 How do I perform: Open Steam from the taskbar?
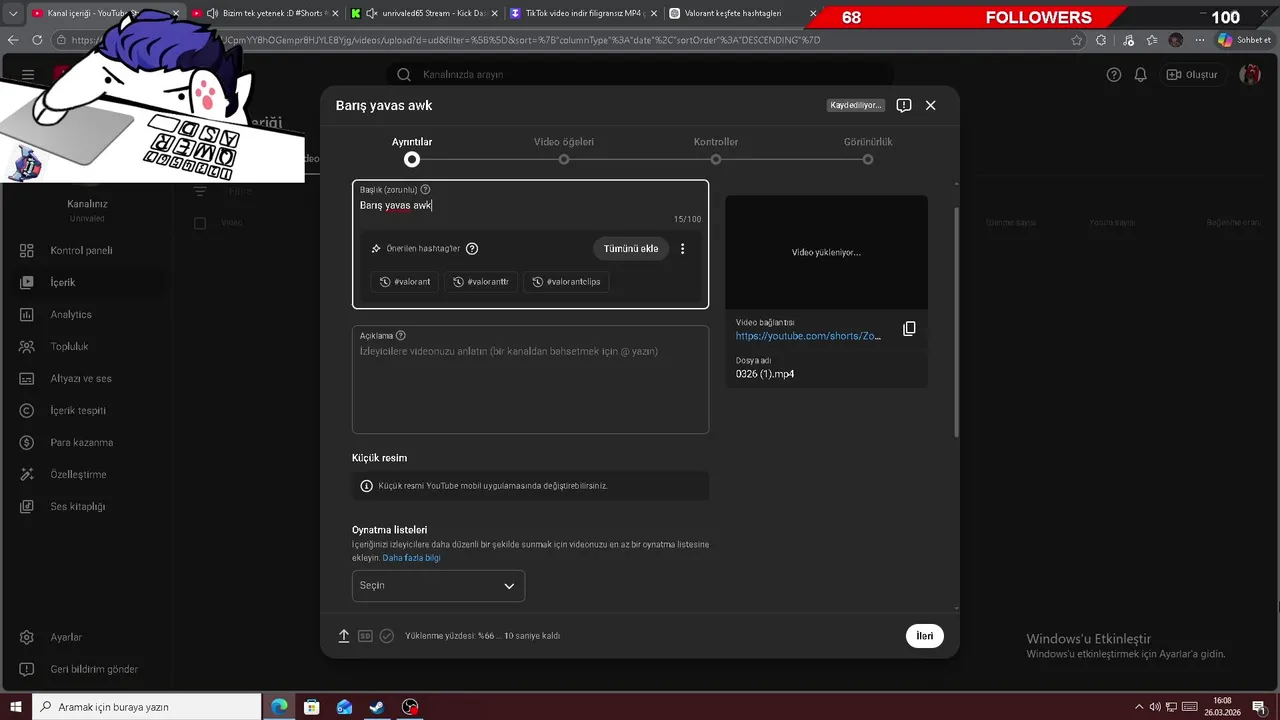(x=377, y=707)
